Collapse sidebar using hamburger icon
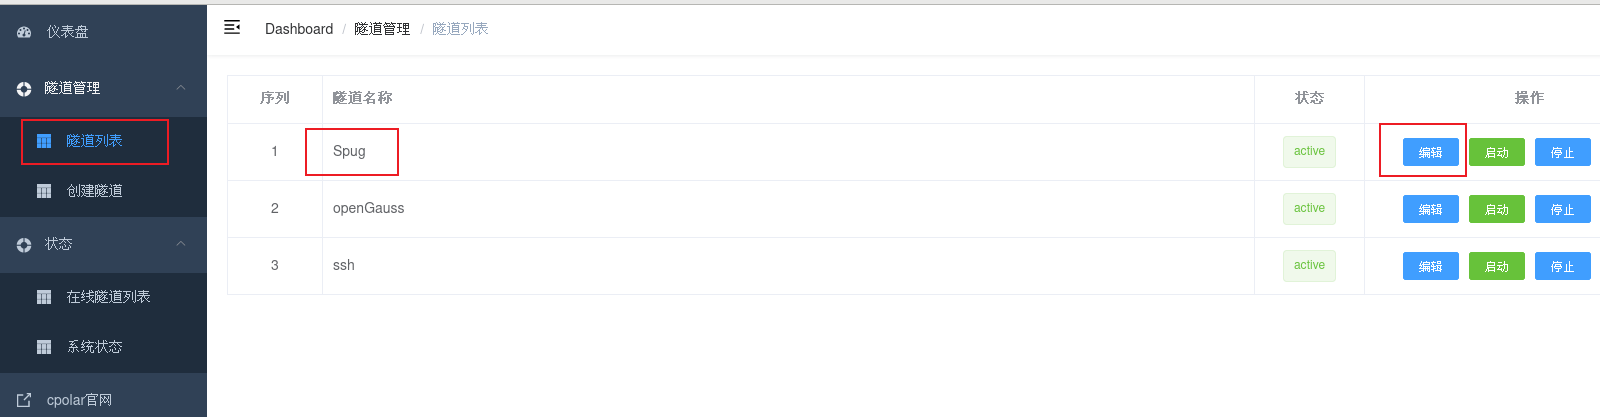1600x417 pixels. (x=232, y=27)
